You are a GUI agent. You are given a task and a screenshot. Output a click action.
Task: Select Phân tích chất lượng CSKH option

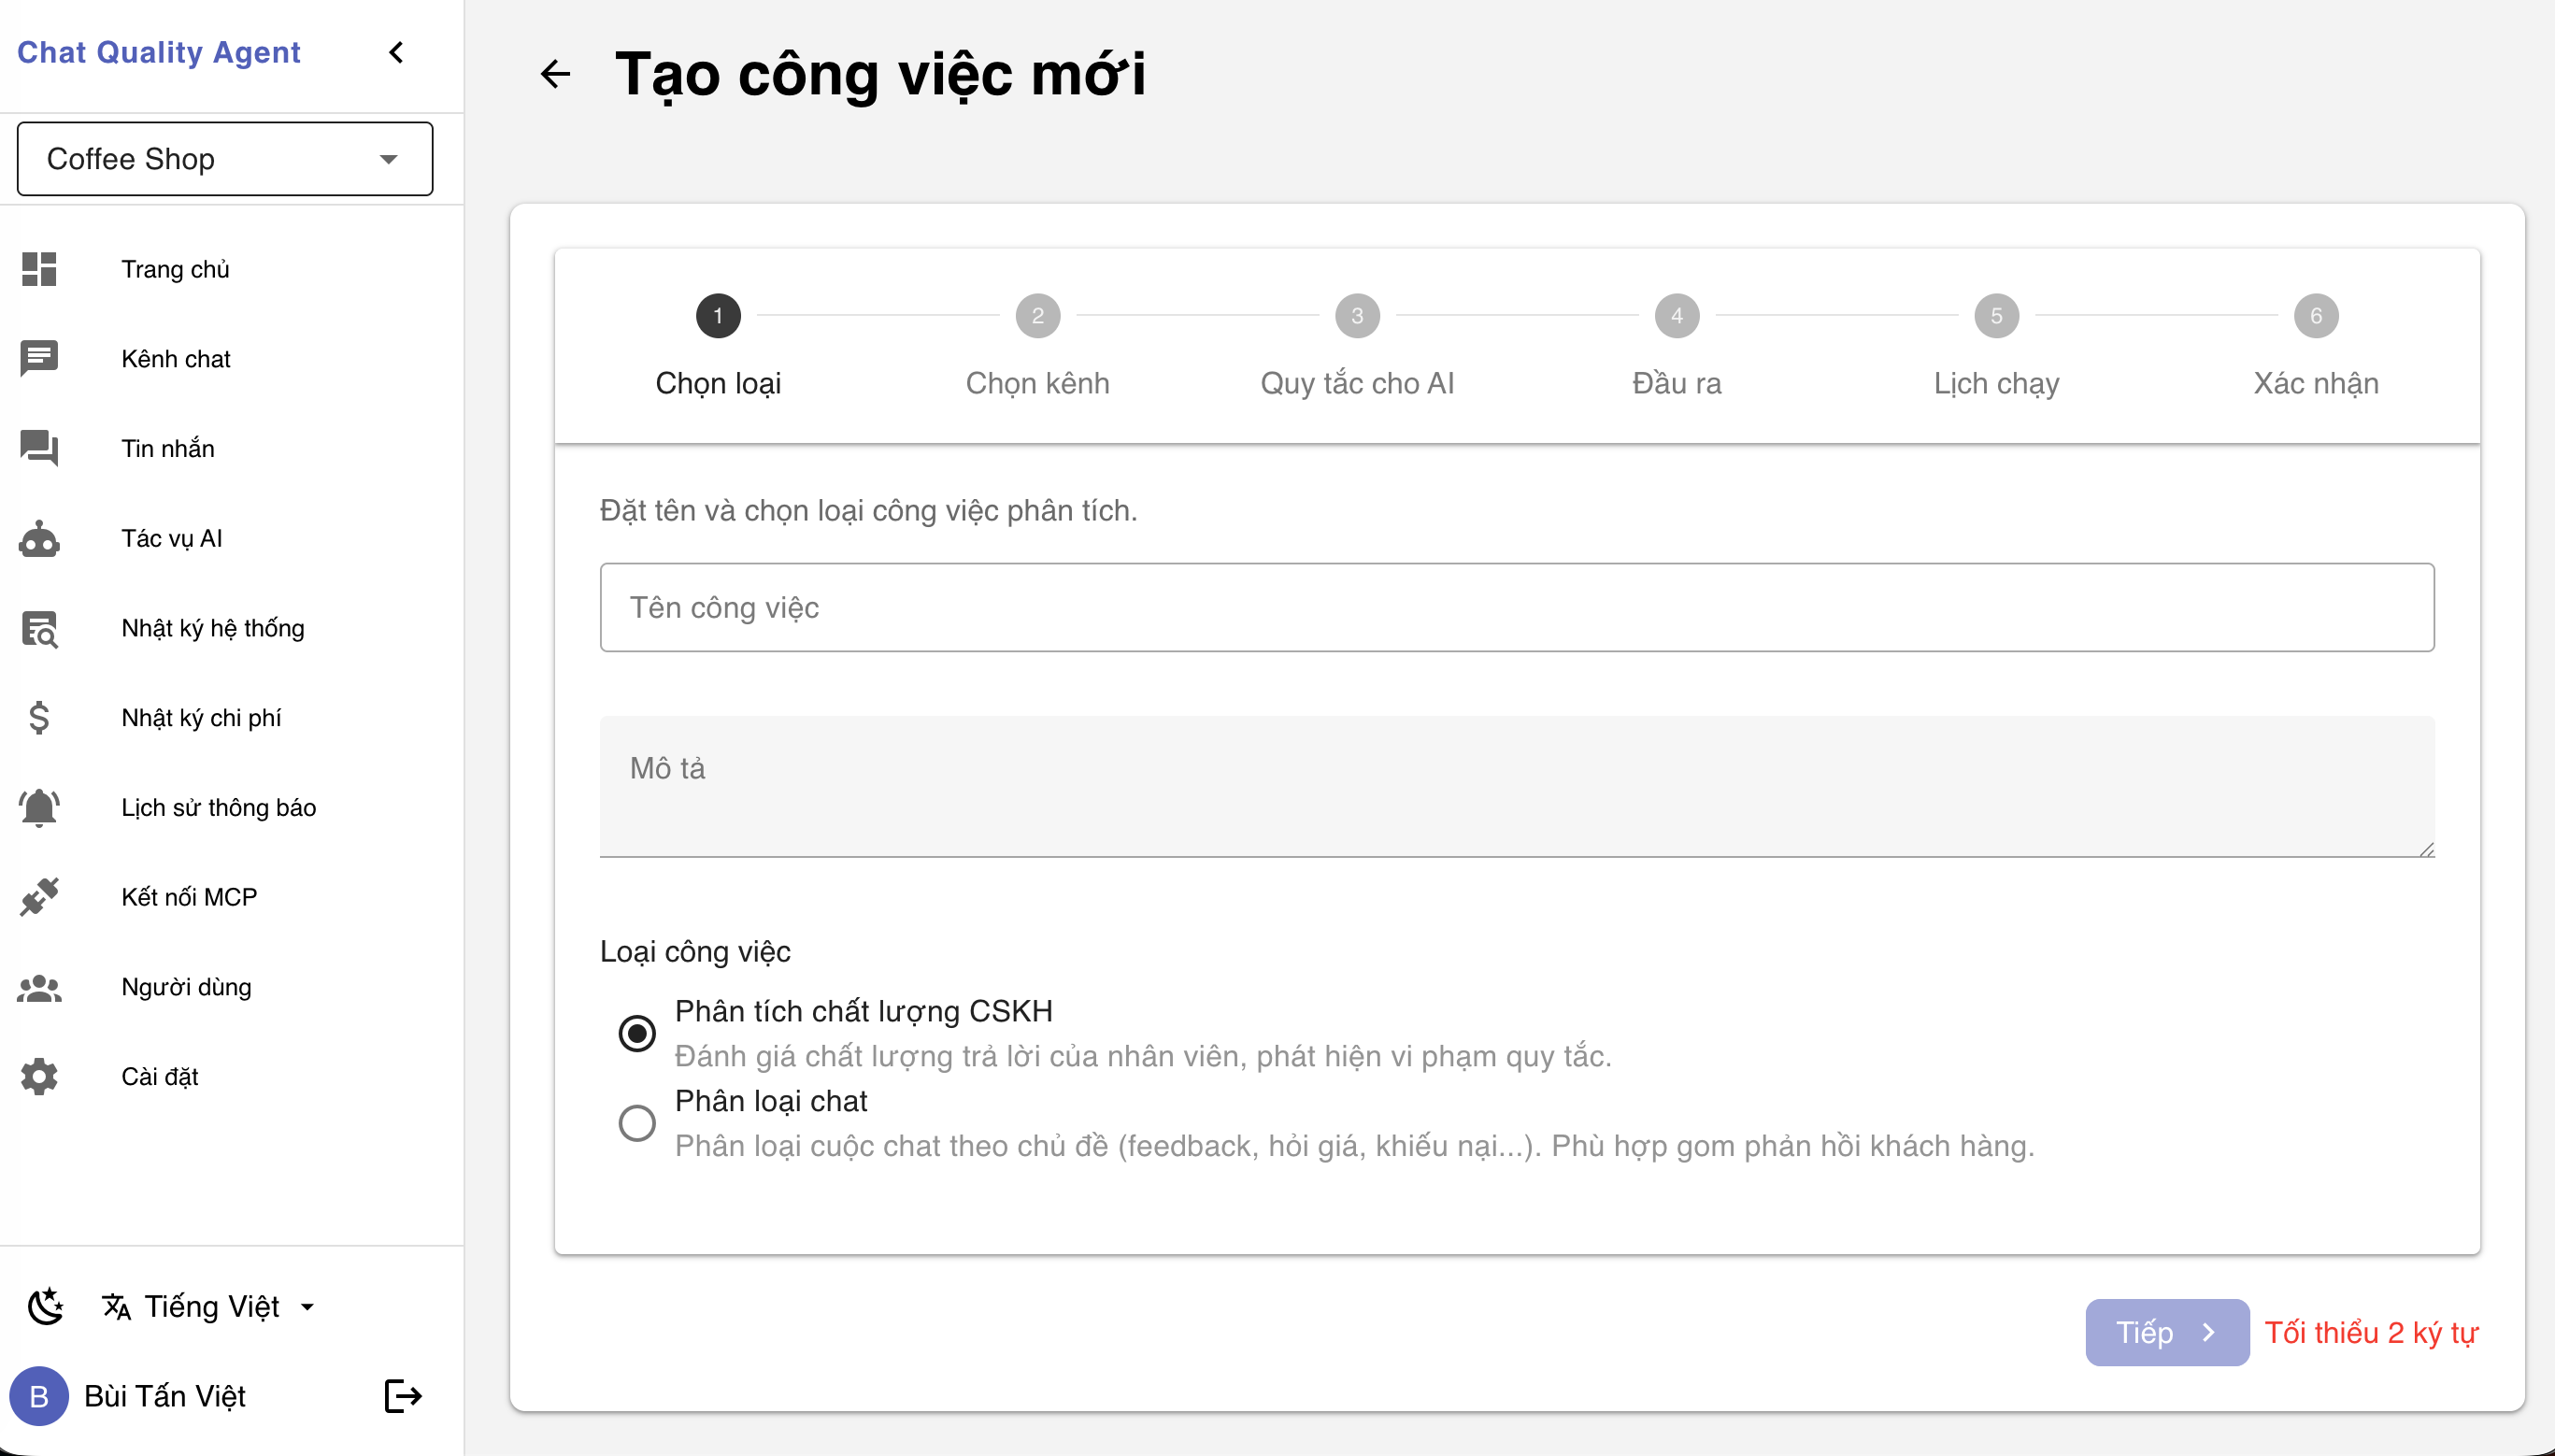point(637,1032)
